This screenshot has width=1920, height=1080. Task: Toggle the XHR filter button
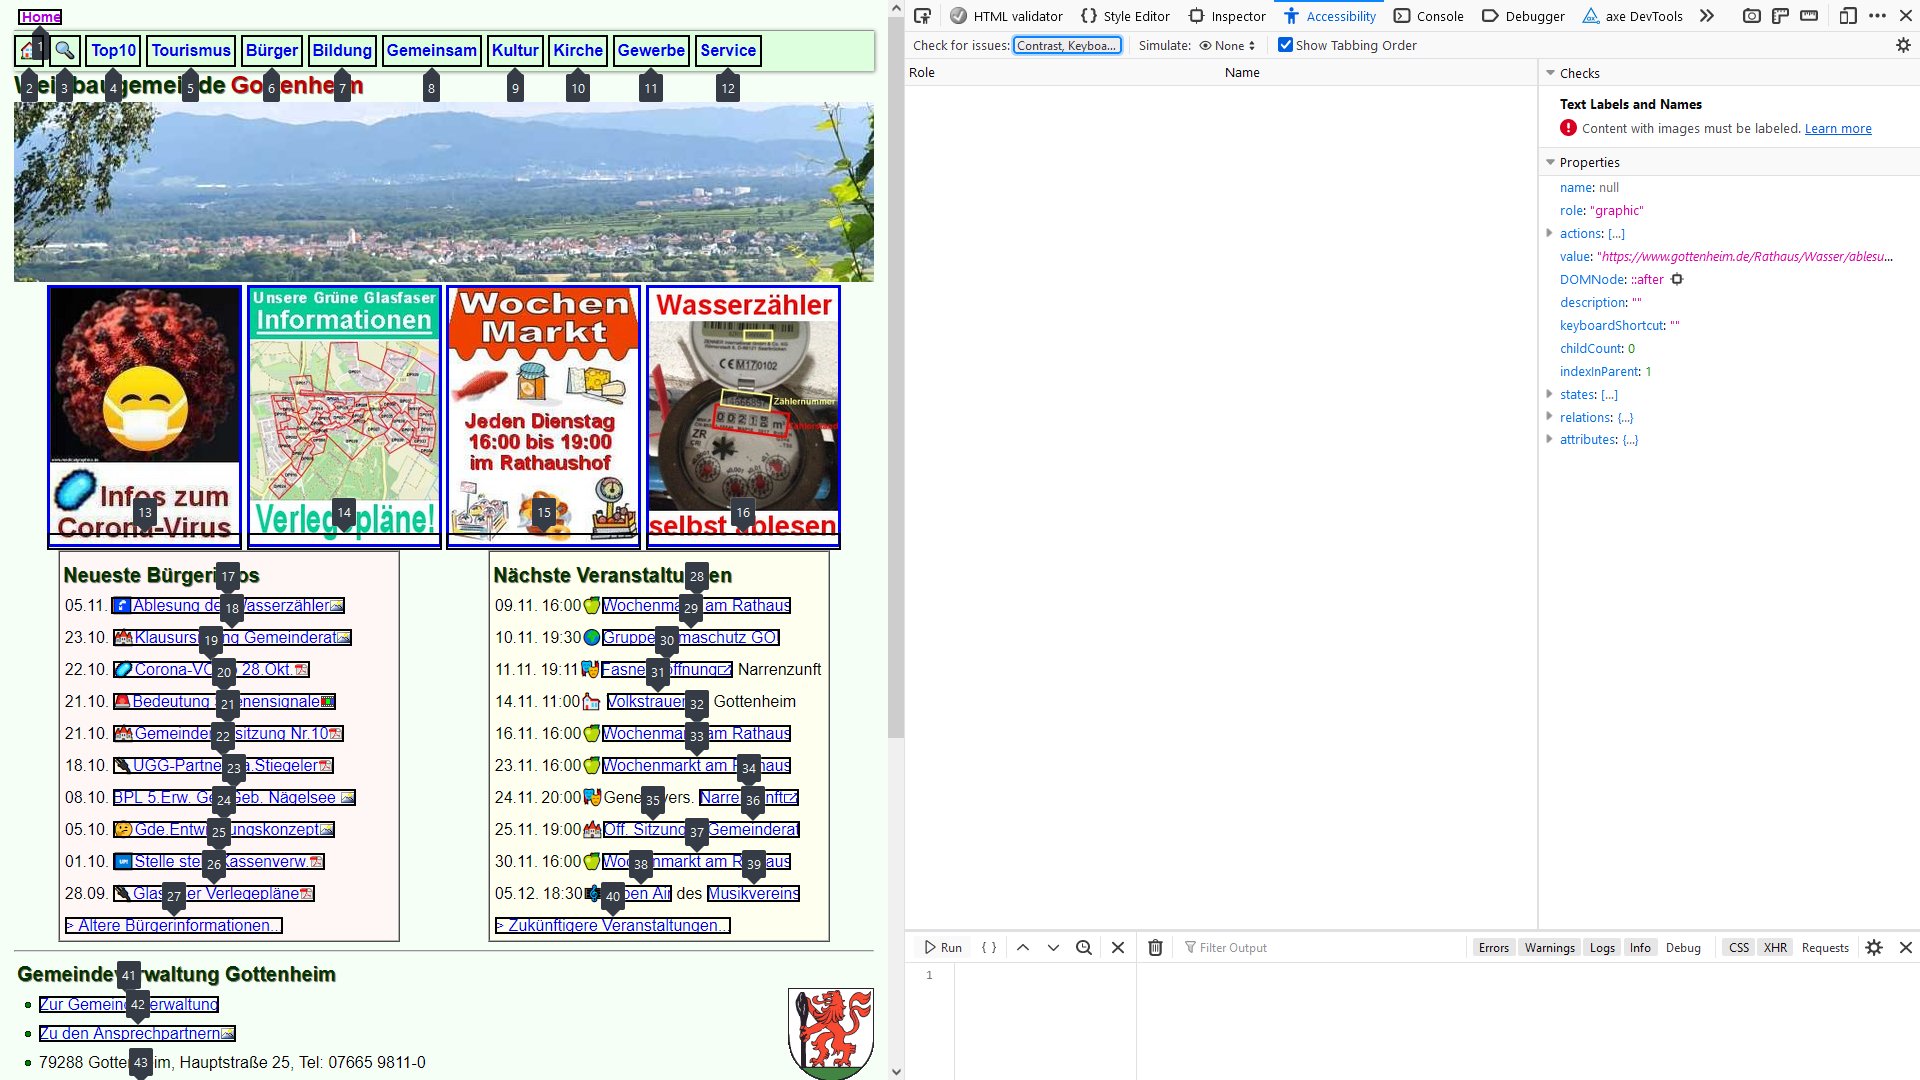(x=1775, y=948)
